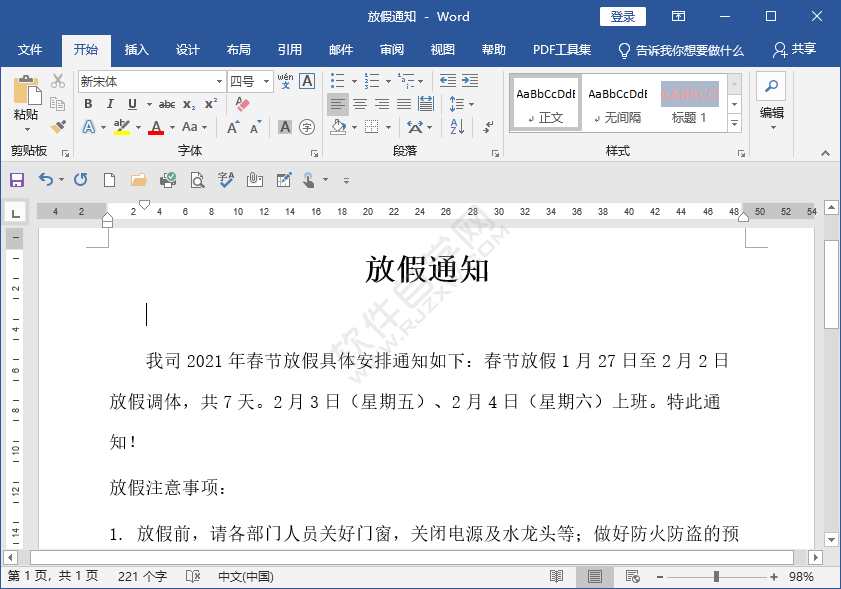Open the 文件 menu
The height and width of the screenshot is (589, 841).
tap(31, 49)
